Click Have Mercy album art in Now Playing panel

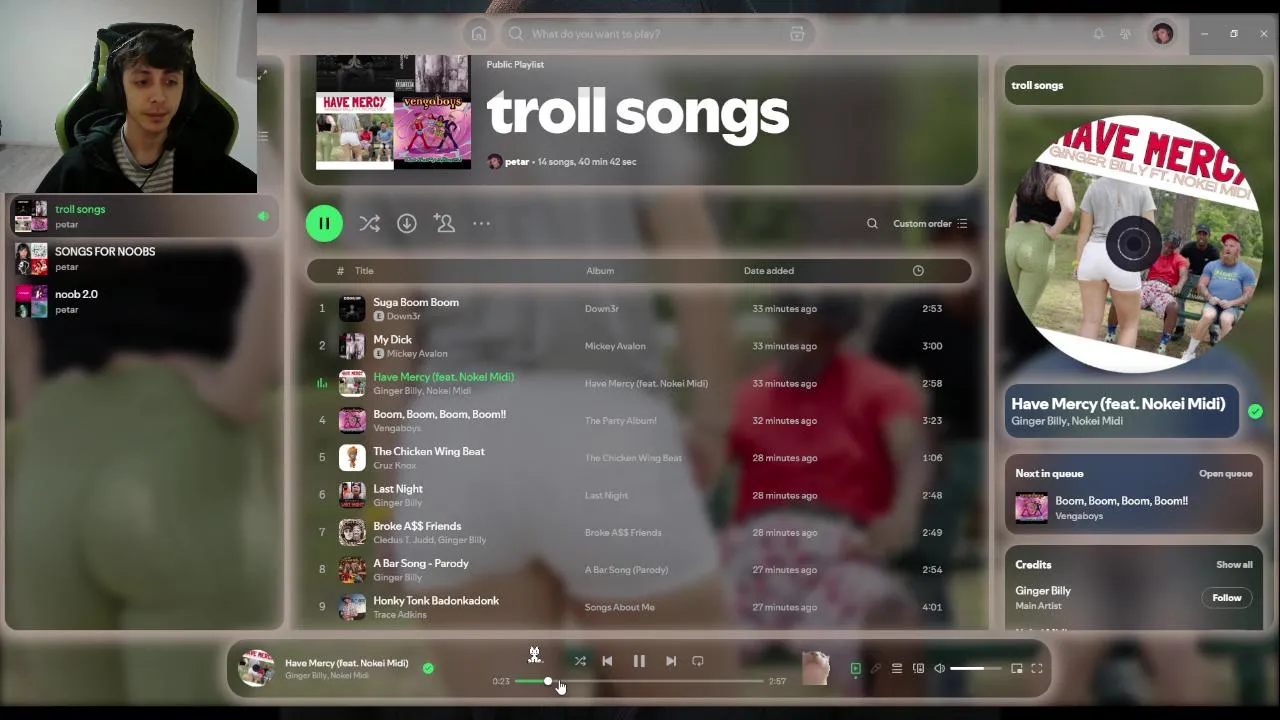[1133, 243]
